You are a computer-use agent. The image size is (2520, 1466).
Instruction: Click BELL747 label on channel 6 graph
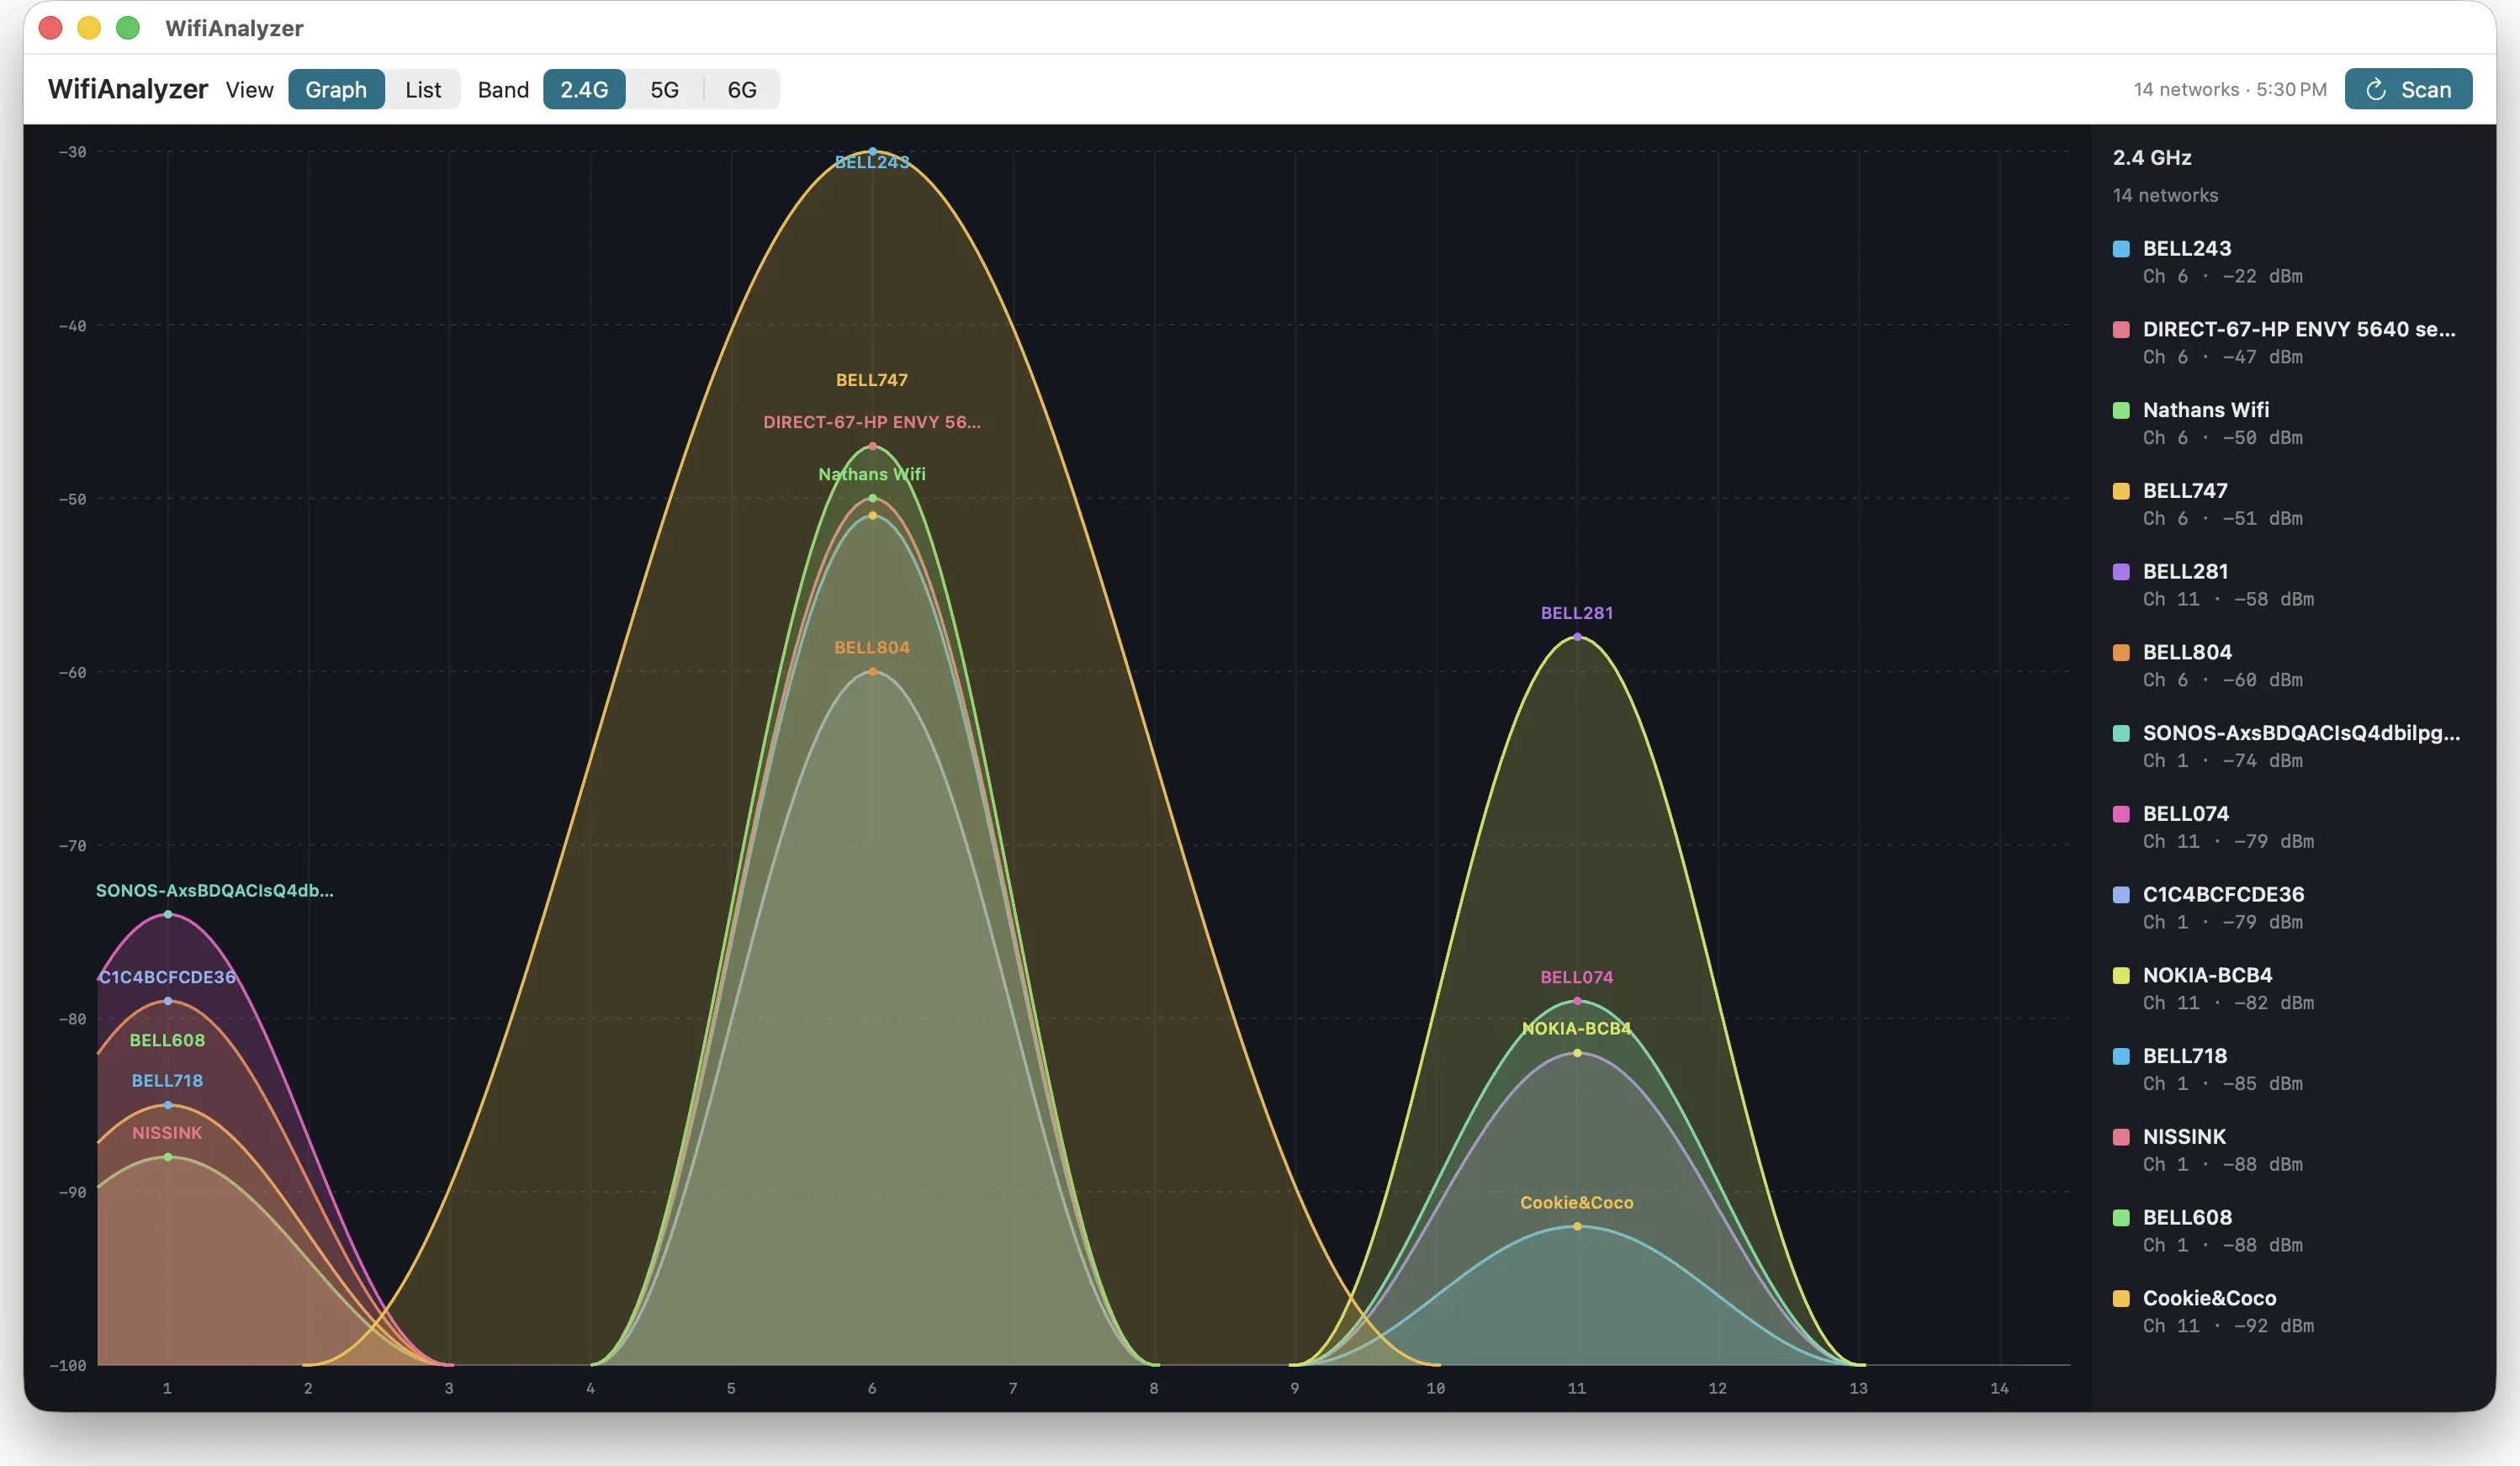pyautogui.click(x=872, y=380)
